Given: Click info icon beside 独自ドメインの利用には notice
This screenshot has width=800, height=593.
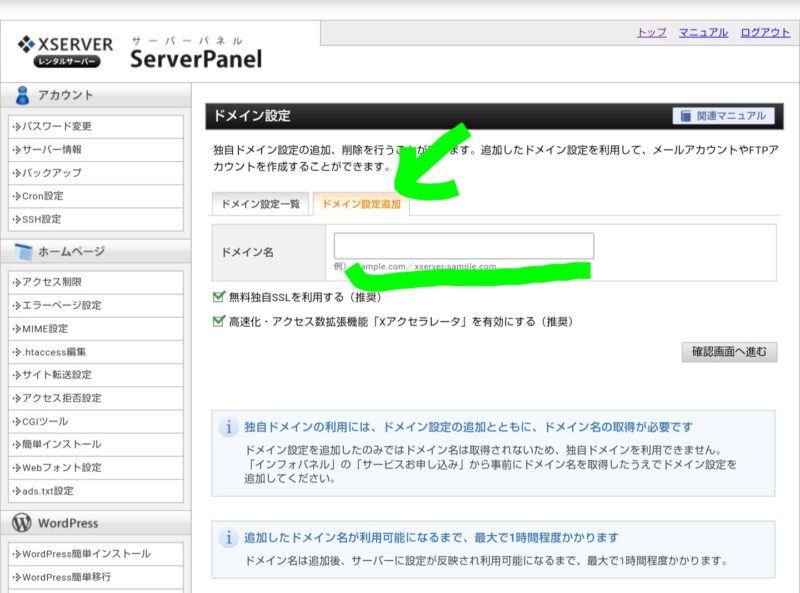Looking at the screenshot, I should tap(229, 427).
